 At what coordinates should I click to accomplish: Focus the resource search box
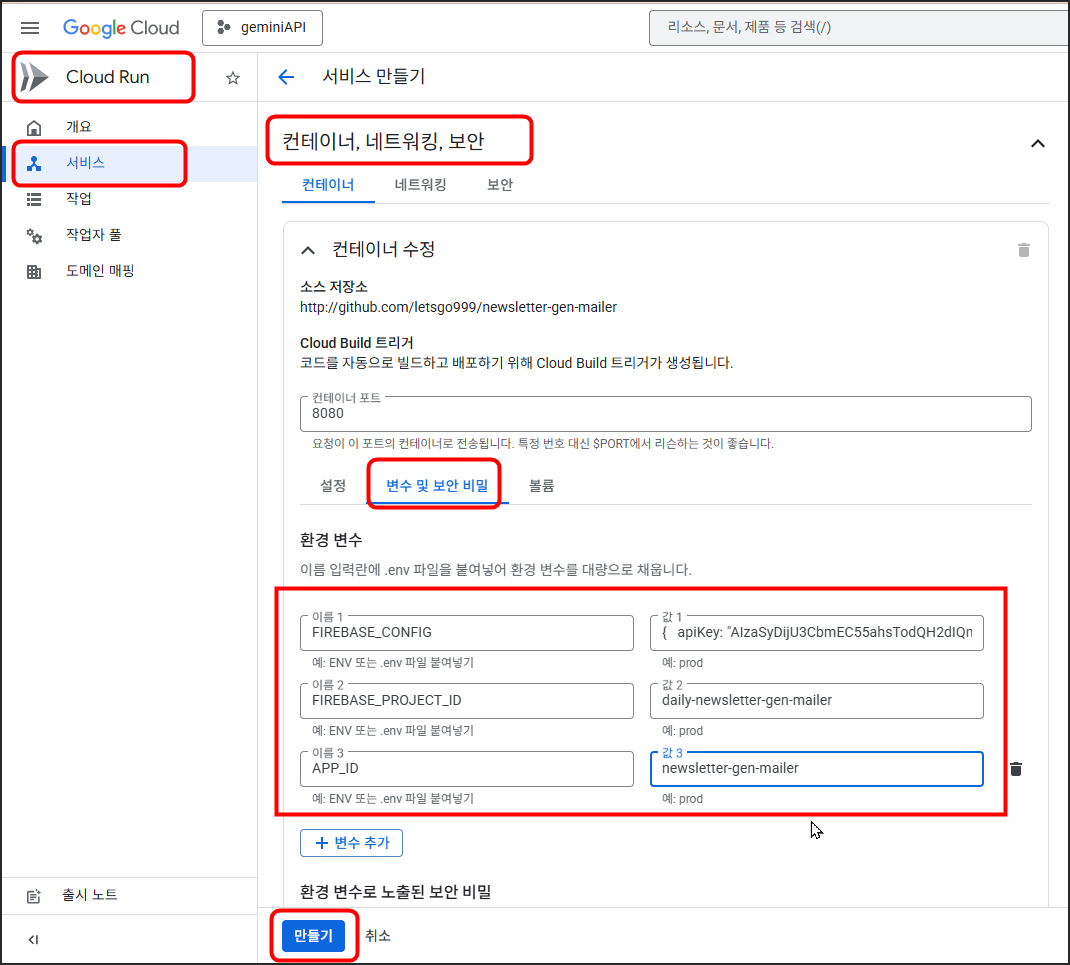(859, 27)
